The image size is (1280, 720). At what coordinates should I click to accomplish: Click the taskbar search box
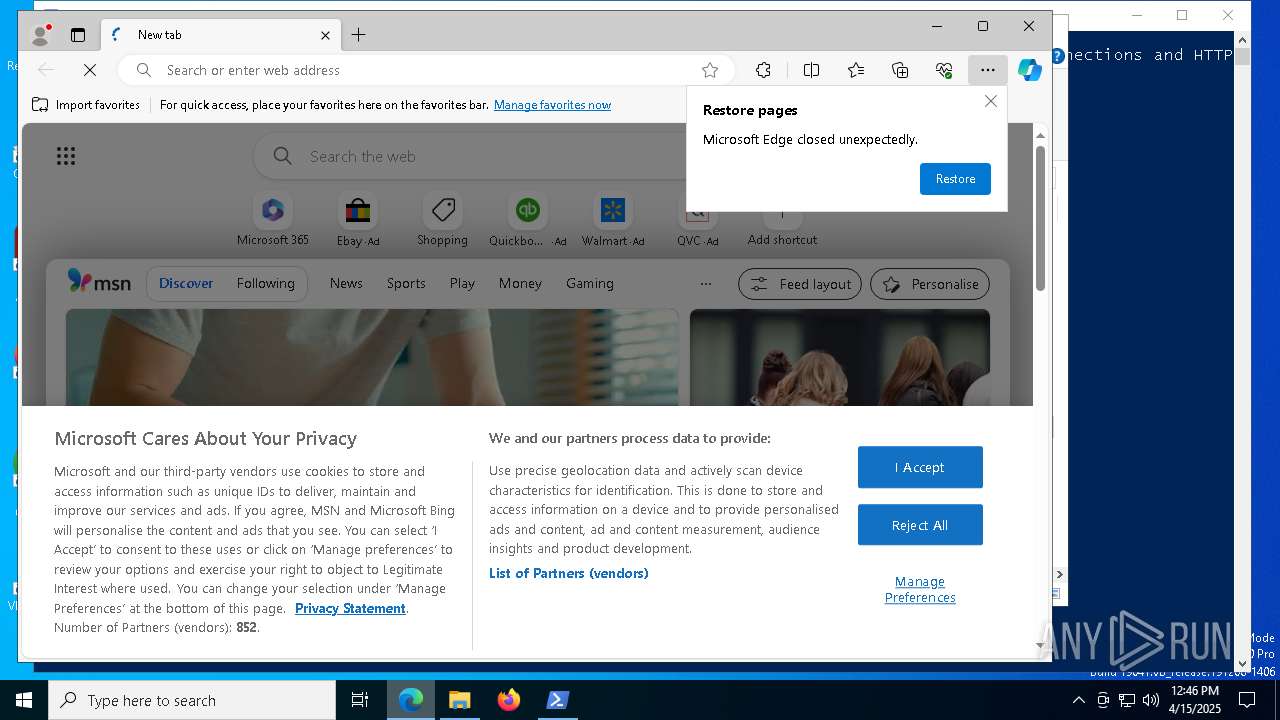click(x=192, y=700)
